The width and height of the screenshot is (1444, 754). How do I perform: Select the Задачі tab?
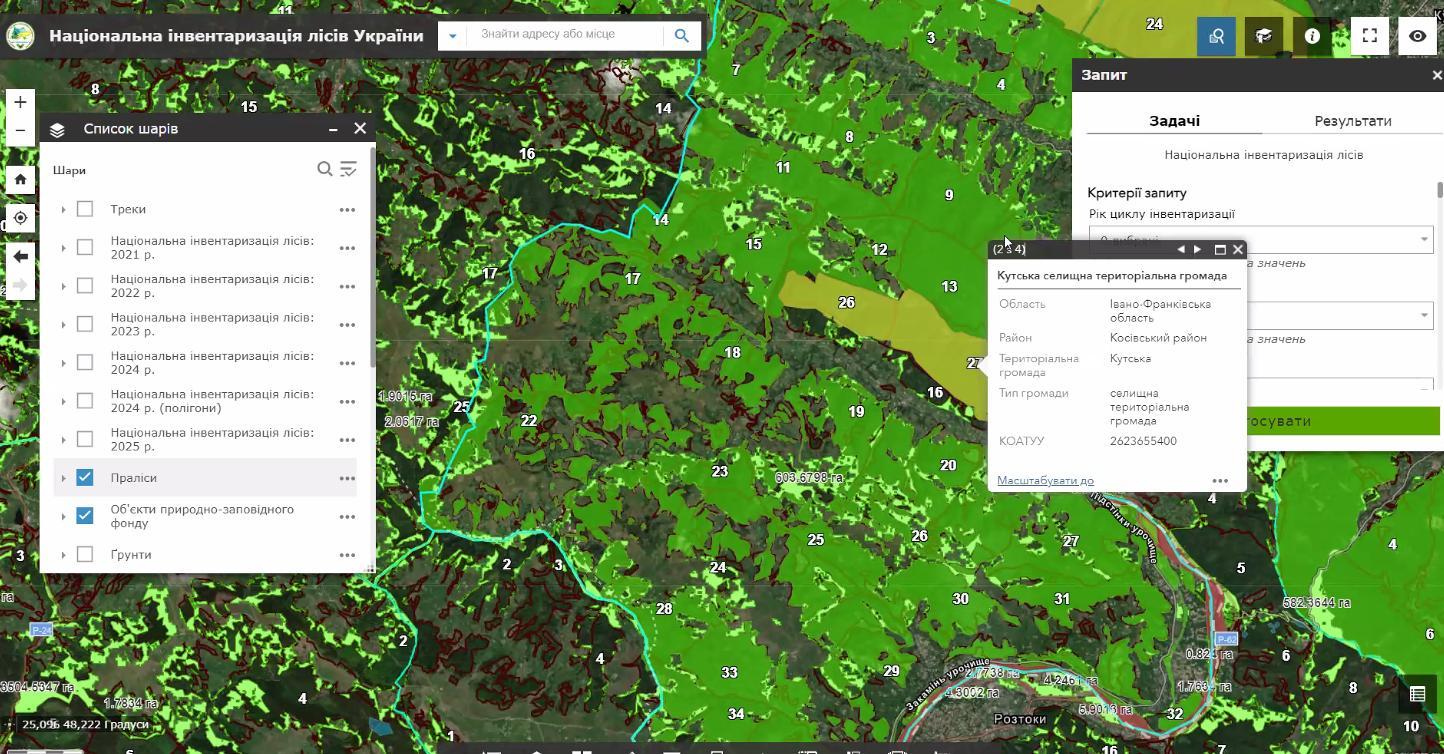click(1174, 121)
